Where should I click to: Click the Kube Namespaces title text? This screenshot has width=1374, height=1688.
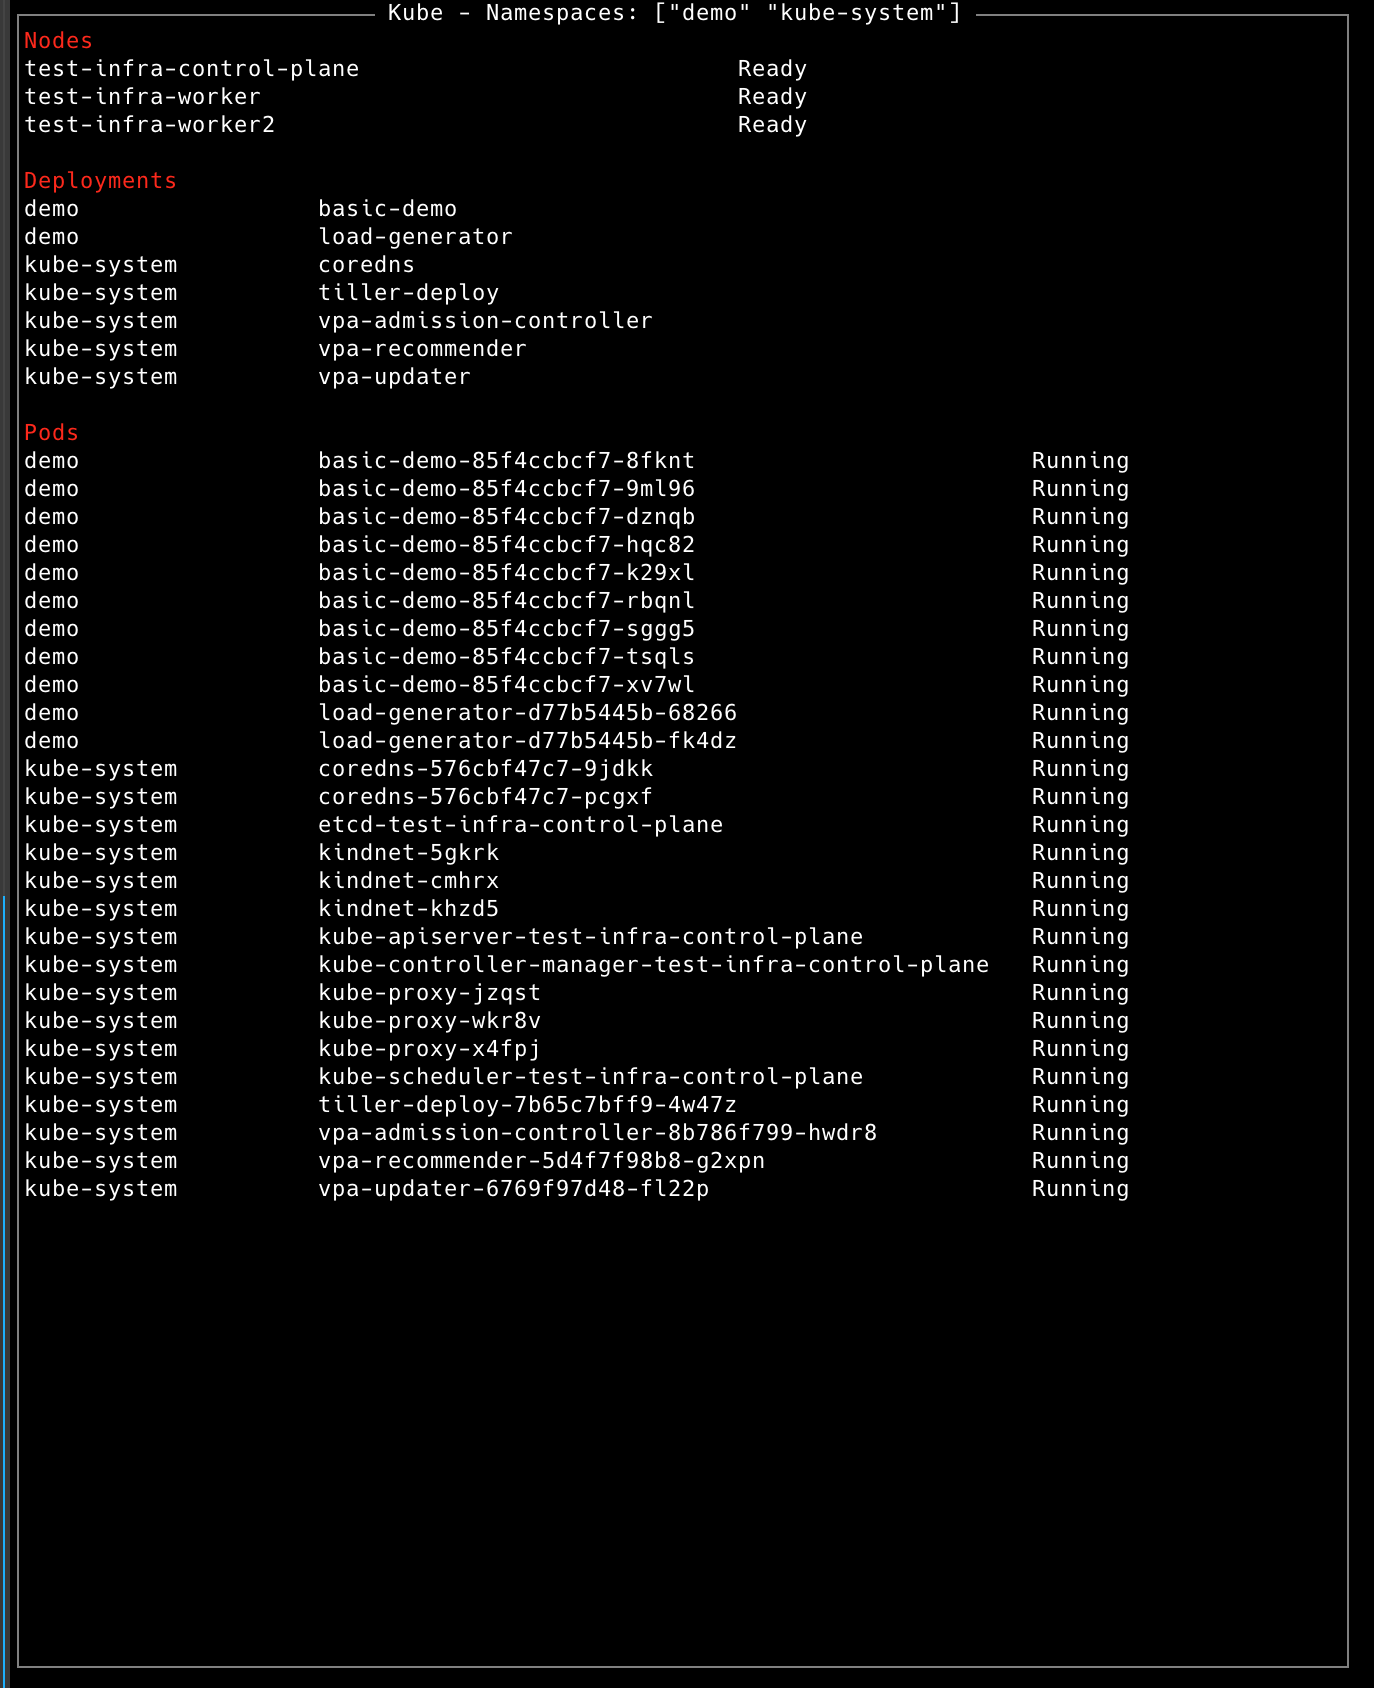pos(674,13)
